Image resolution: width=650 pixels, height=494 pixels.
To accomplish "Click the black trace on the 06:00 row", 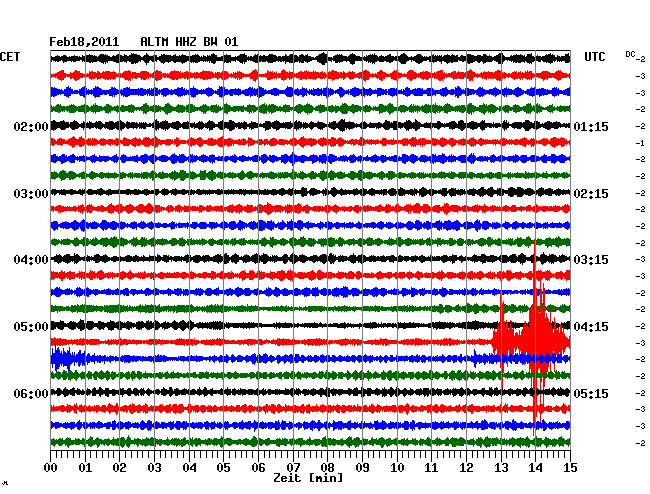I will click(x=310, y=392).
